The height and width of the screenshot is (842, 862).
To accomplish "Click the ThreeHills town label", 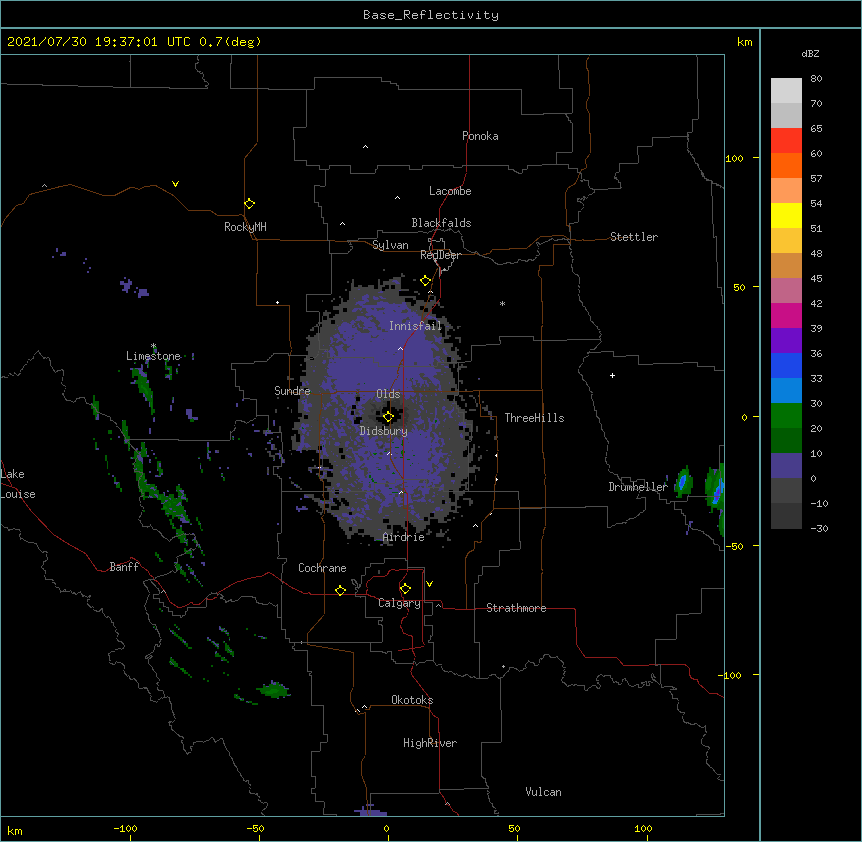I will point(534,418).
